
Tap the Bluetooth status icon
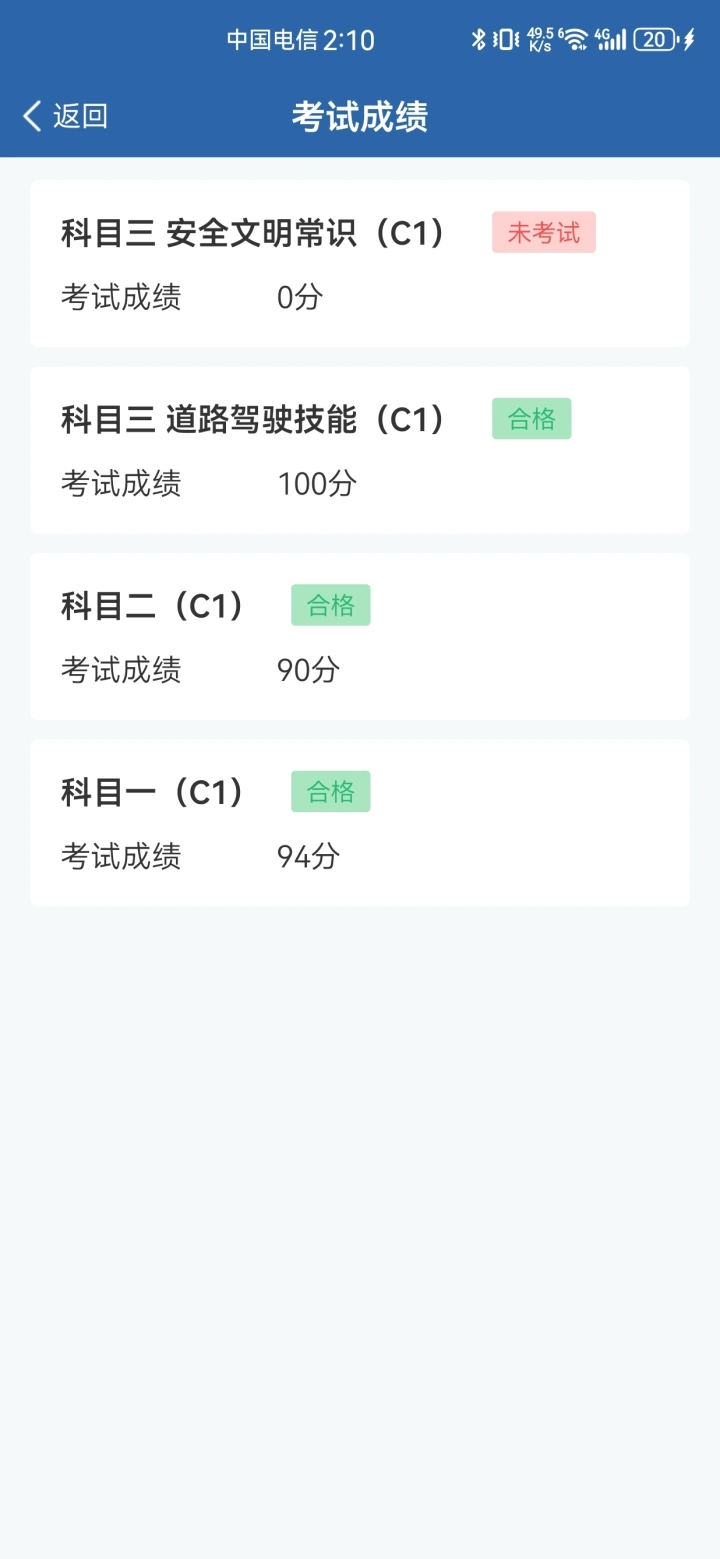[479, 39]
